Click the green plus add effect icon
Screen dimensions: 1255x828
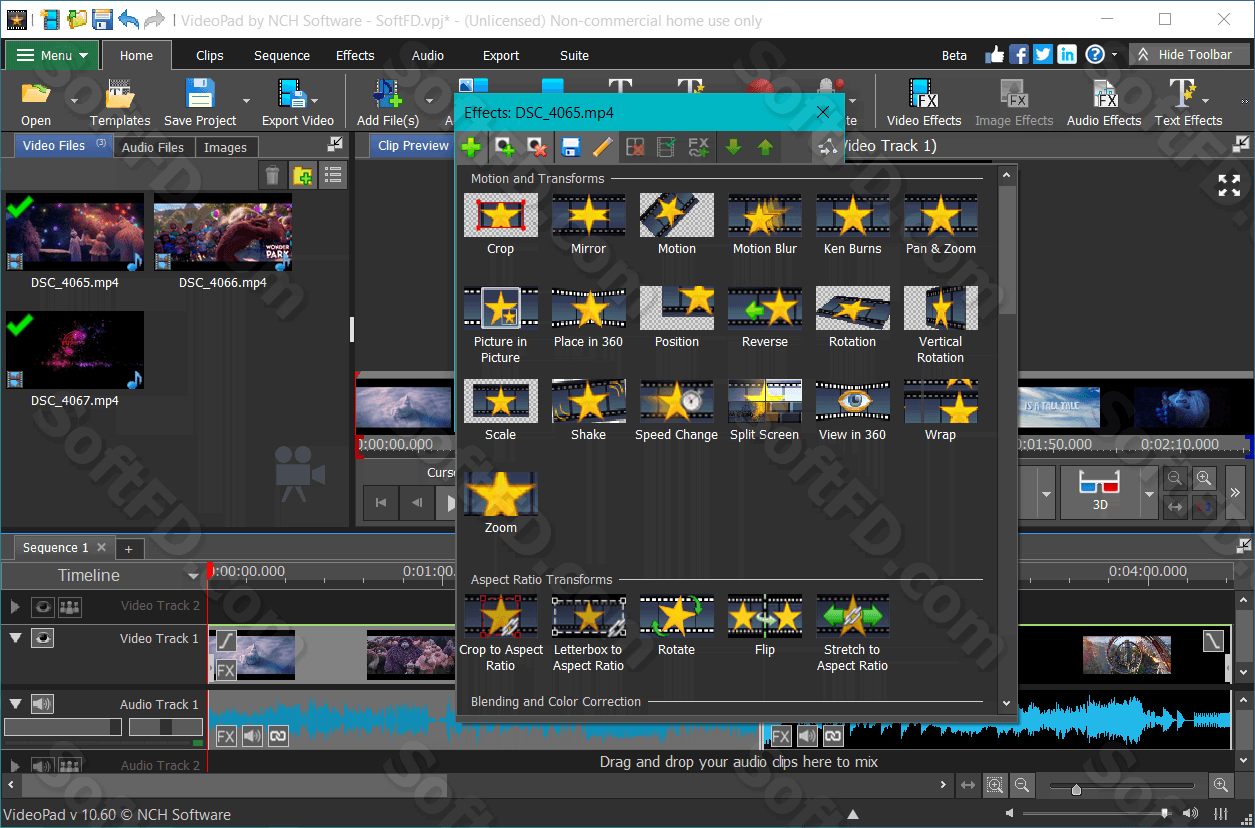[470, 148]
